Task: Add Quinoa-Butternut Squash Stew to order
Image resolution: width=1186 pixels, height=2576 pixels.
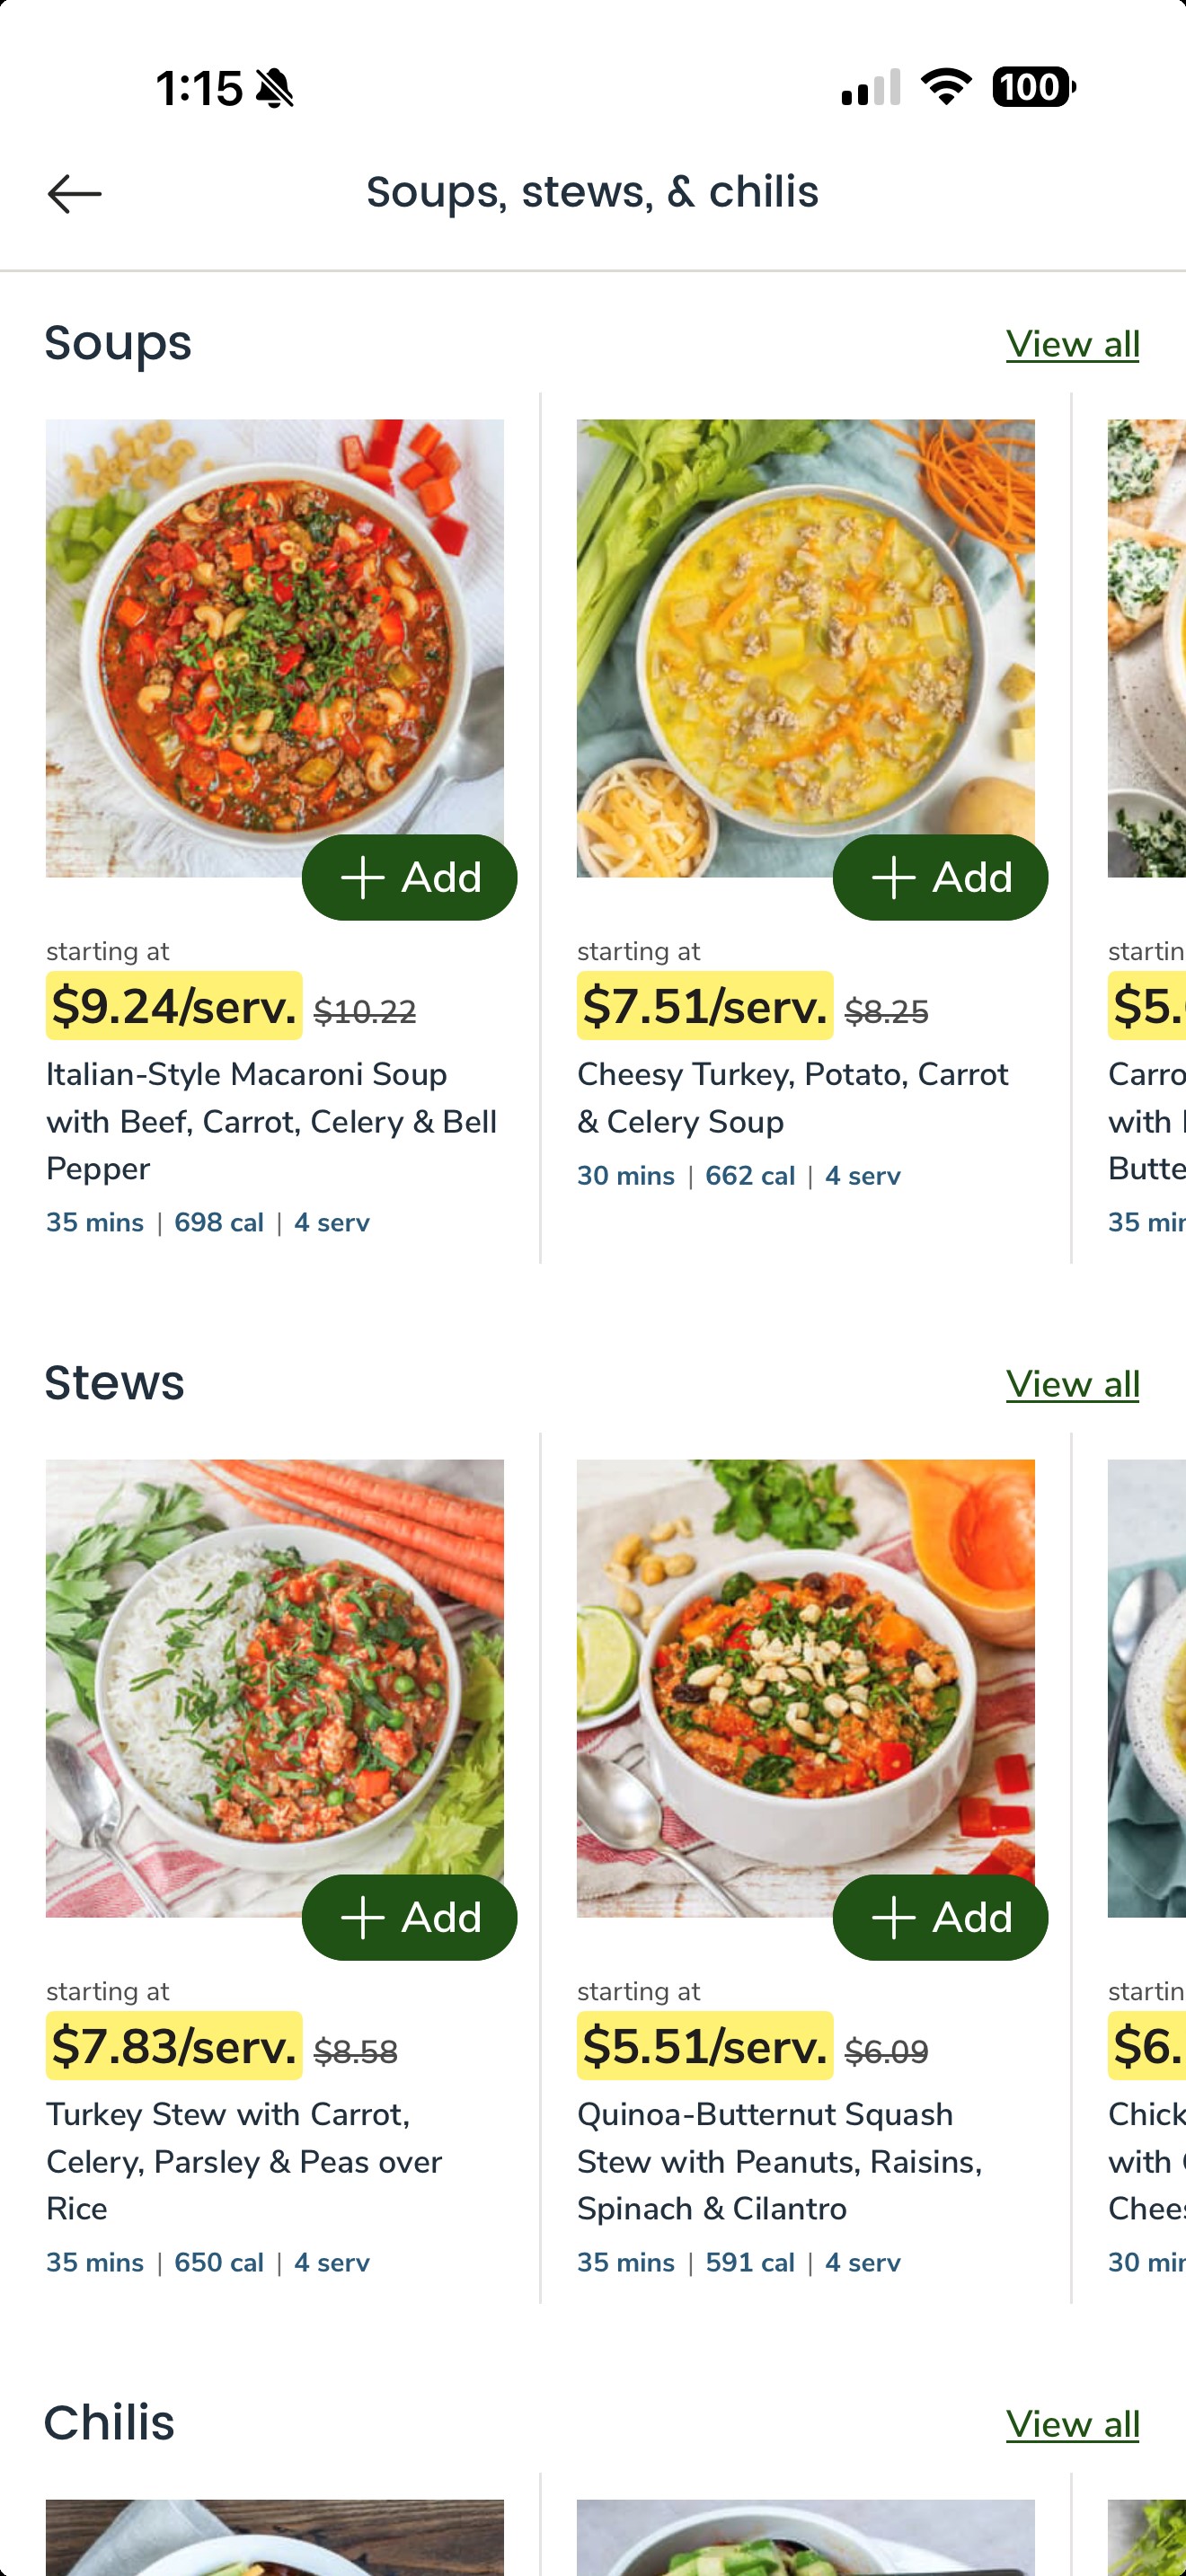Action: pyautogui.click(x=940, y=1917)
